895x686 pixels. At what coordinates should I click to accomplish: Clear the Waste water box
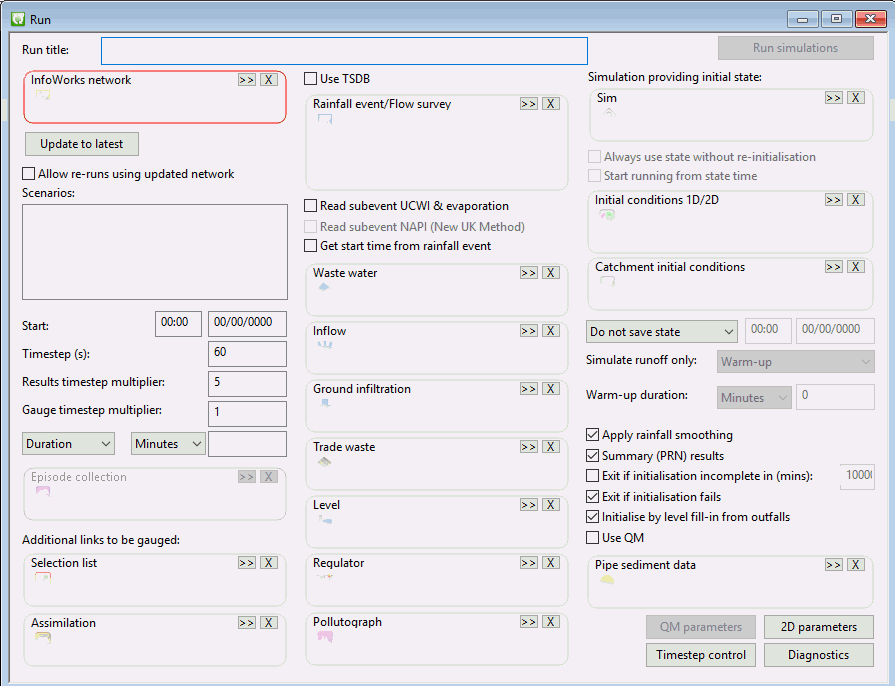(x=551, y=273)
